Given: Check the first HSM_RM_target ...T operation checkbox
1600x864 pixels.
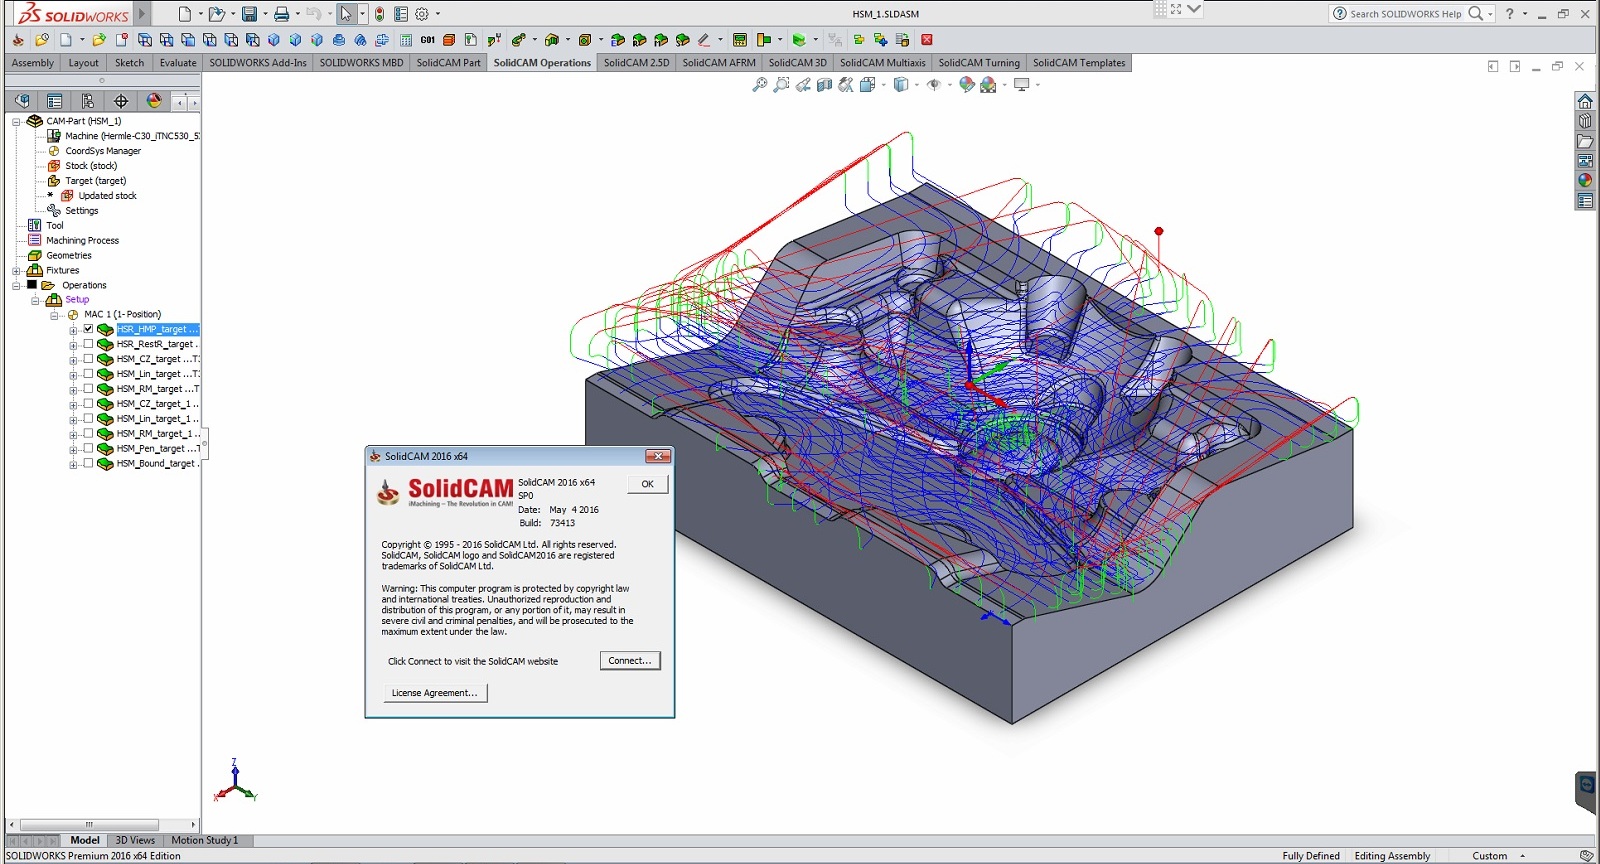Looking at the screenshot, I should [88, 389].
